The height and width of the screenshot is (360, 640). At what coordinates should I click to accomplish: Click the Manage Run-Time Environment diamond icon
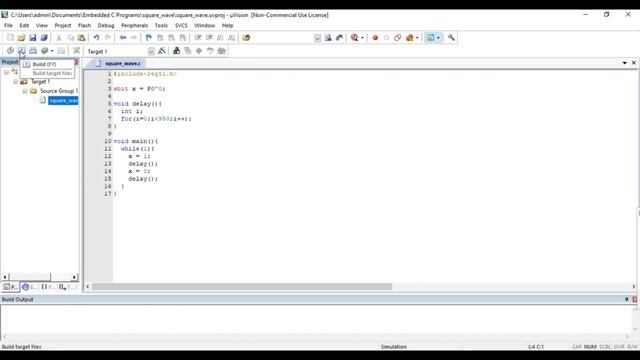coord(199,51)
